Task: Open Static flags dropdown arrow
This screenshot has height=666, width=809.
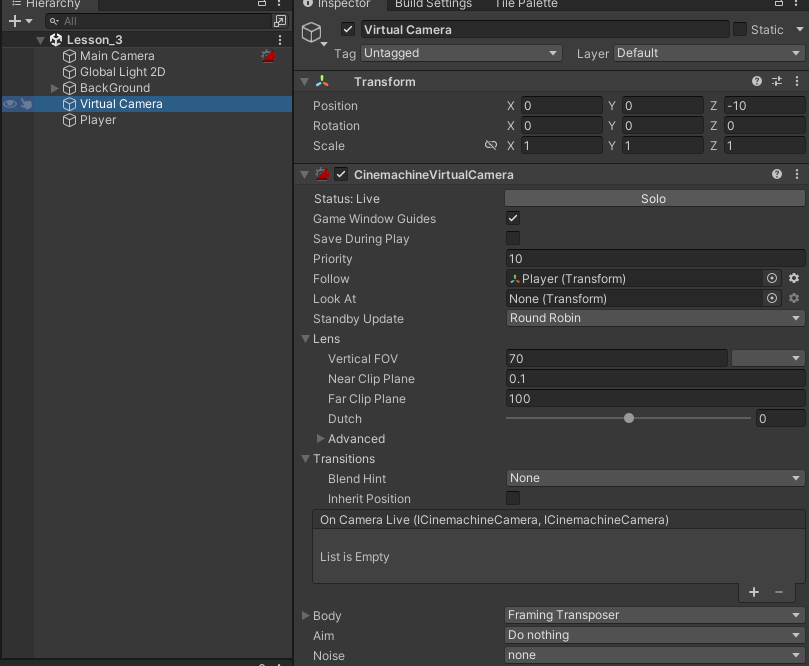Action: [800, 29]
